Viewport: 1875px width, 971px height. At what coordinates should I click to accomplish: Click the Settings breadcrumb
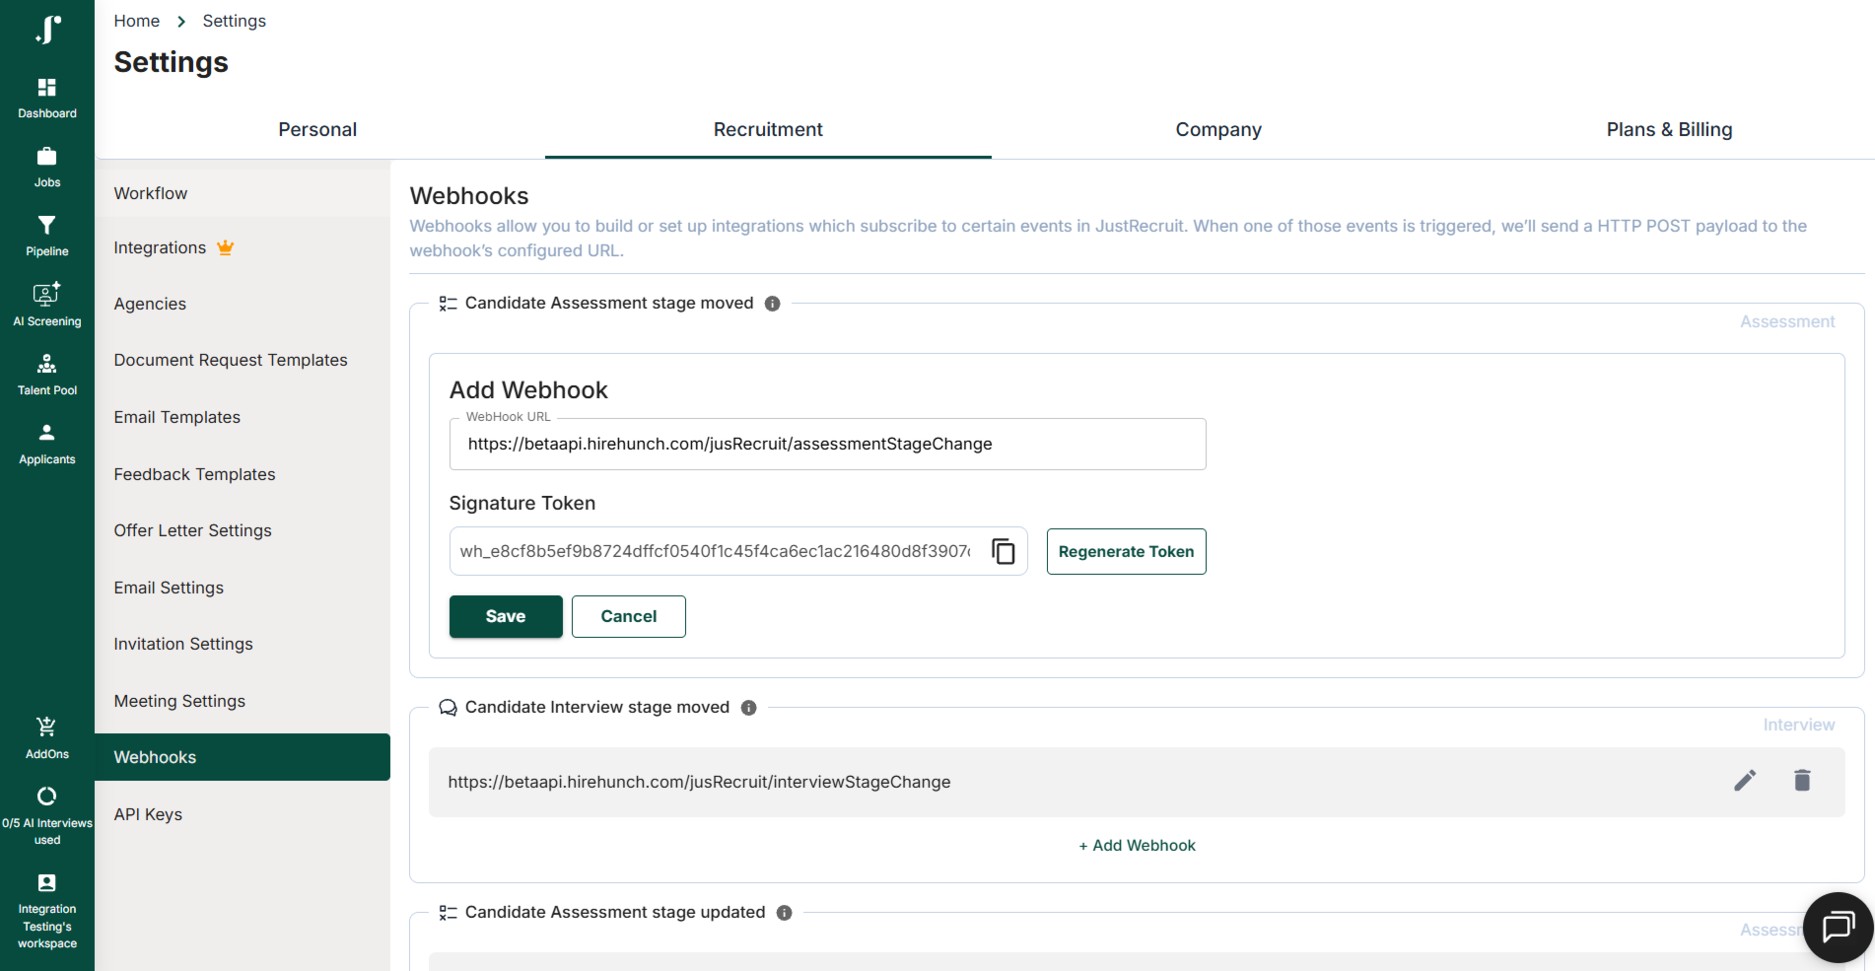(x=234, y=21)
